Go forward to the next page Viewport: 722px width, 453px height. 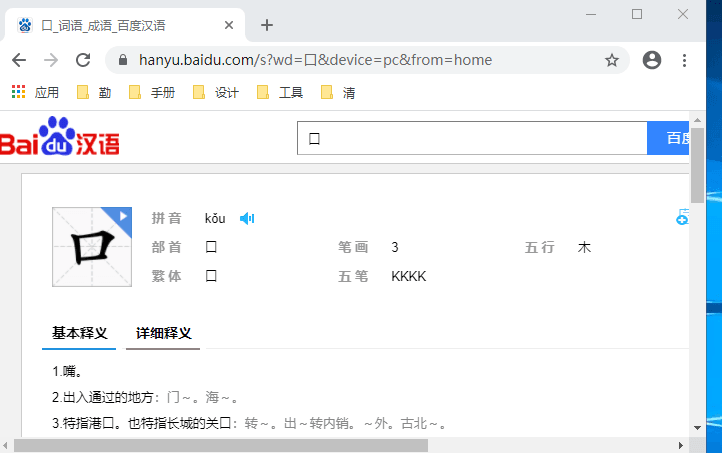pyautogui.click(x=51, y=60)
